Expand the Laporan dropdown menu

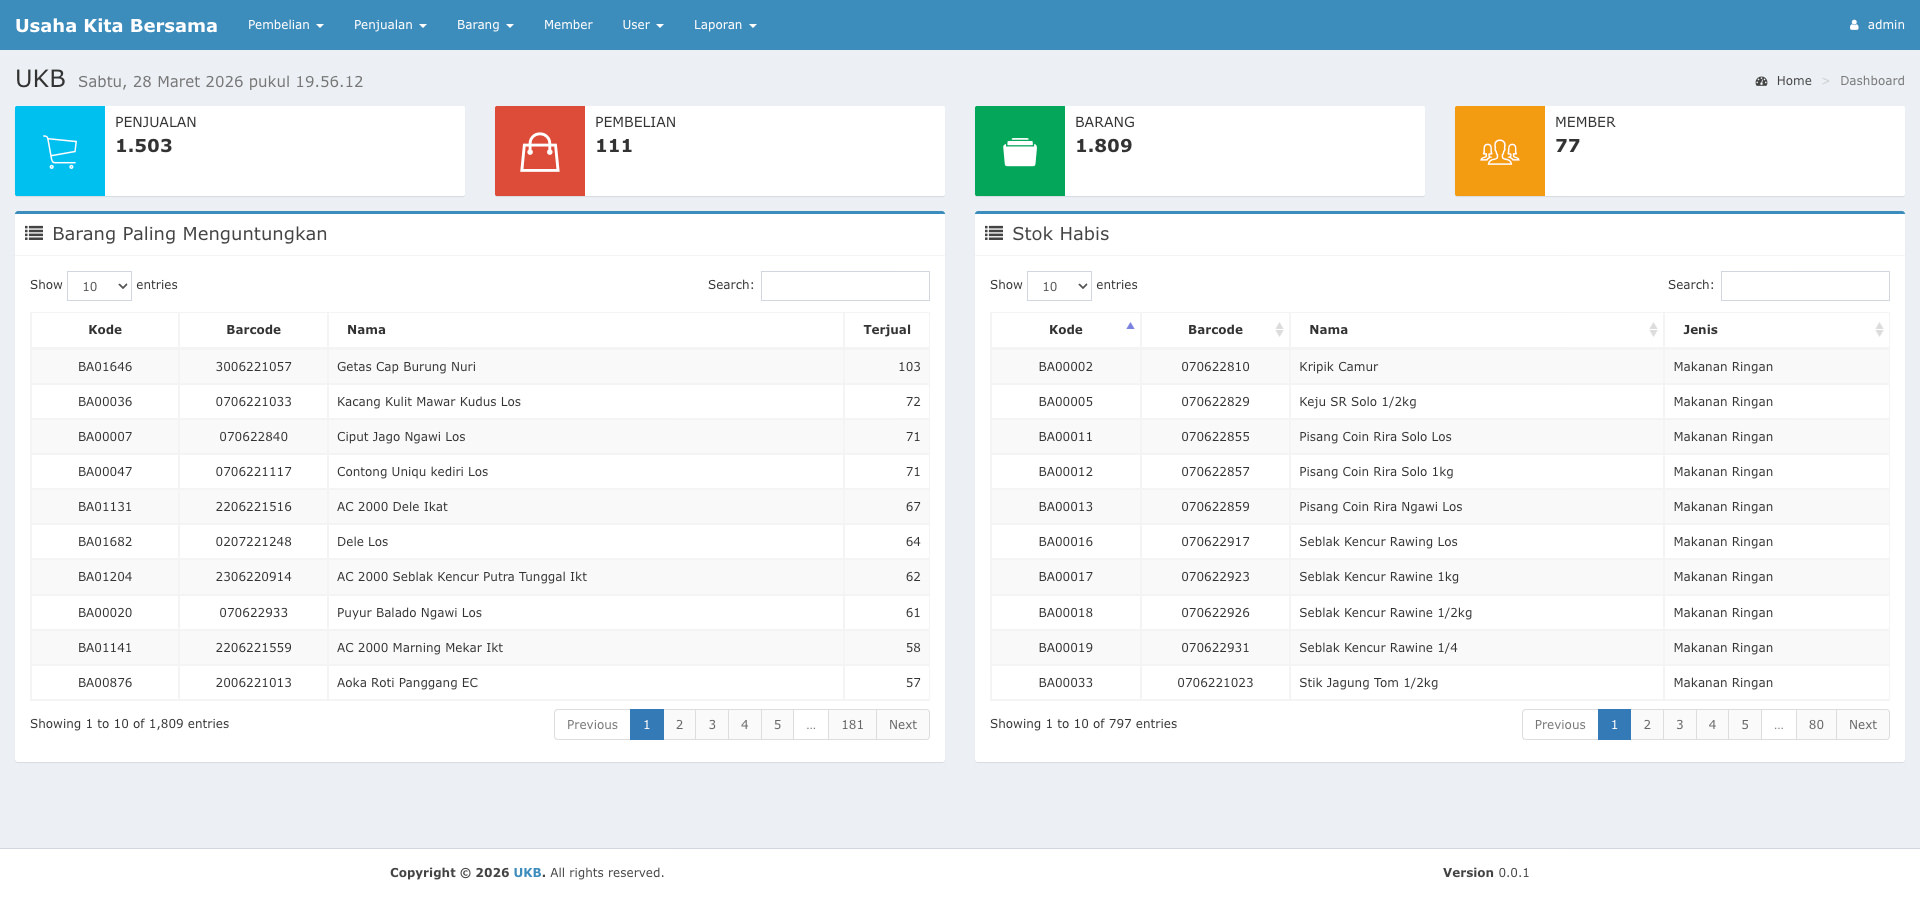point(725,25)
